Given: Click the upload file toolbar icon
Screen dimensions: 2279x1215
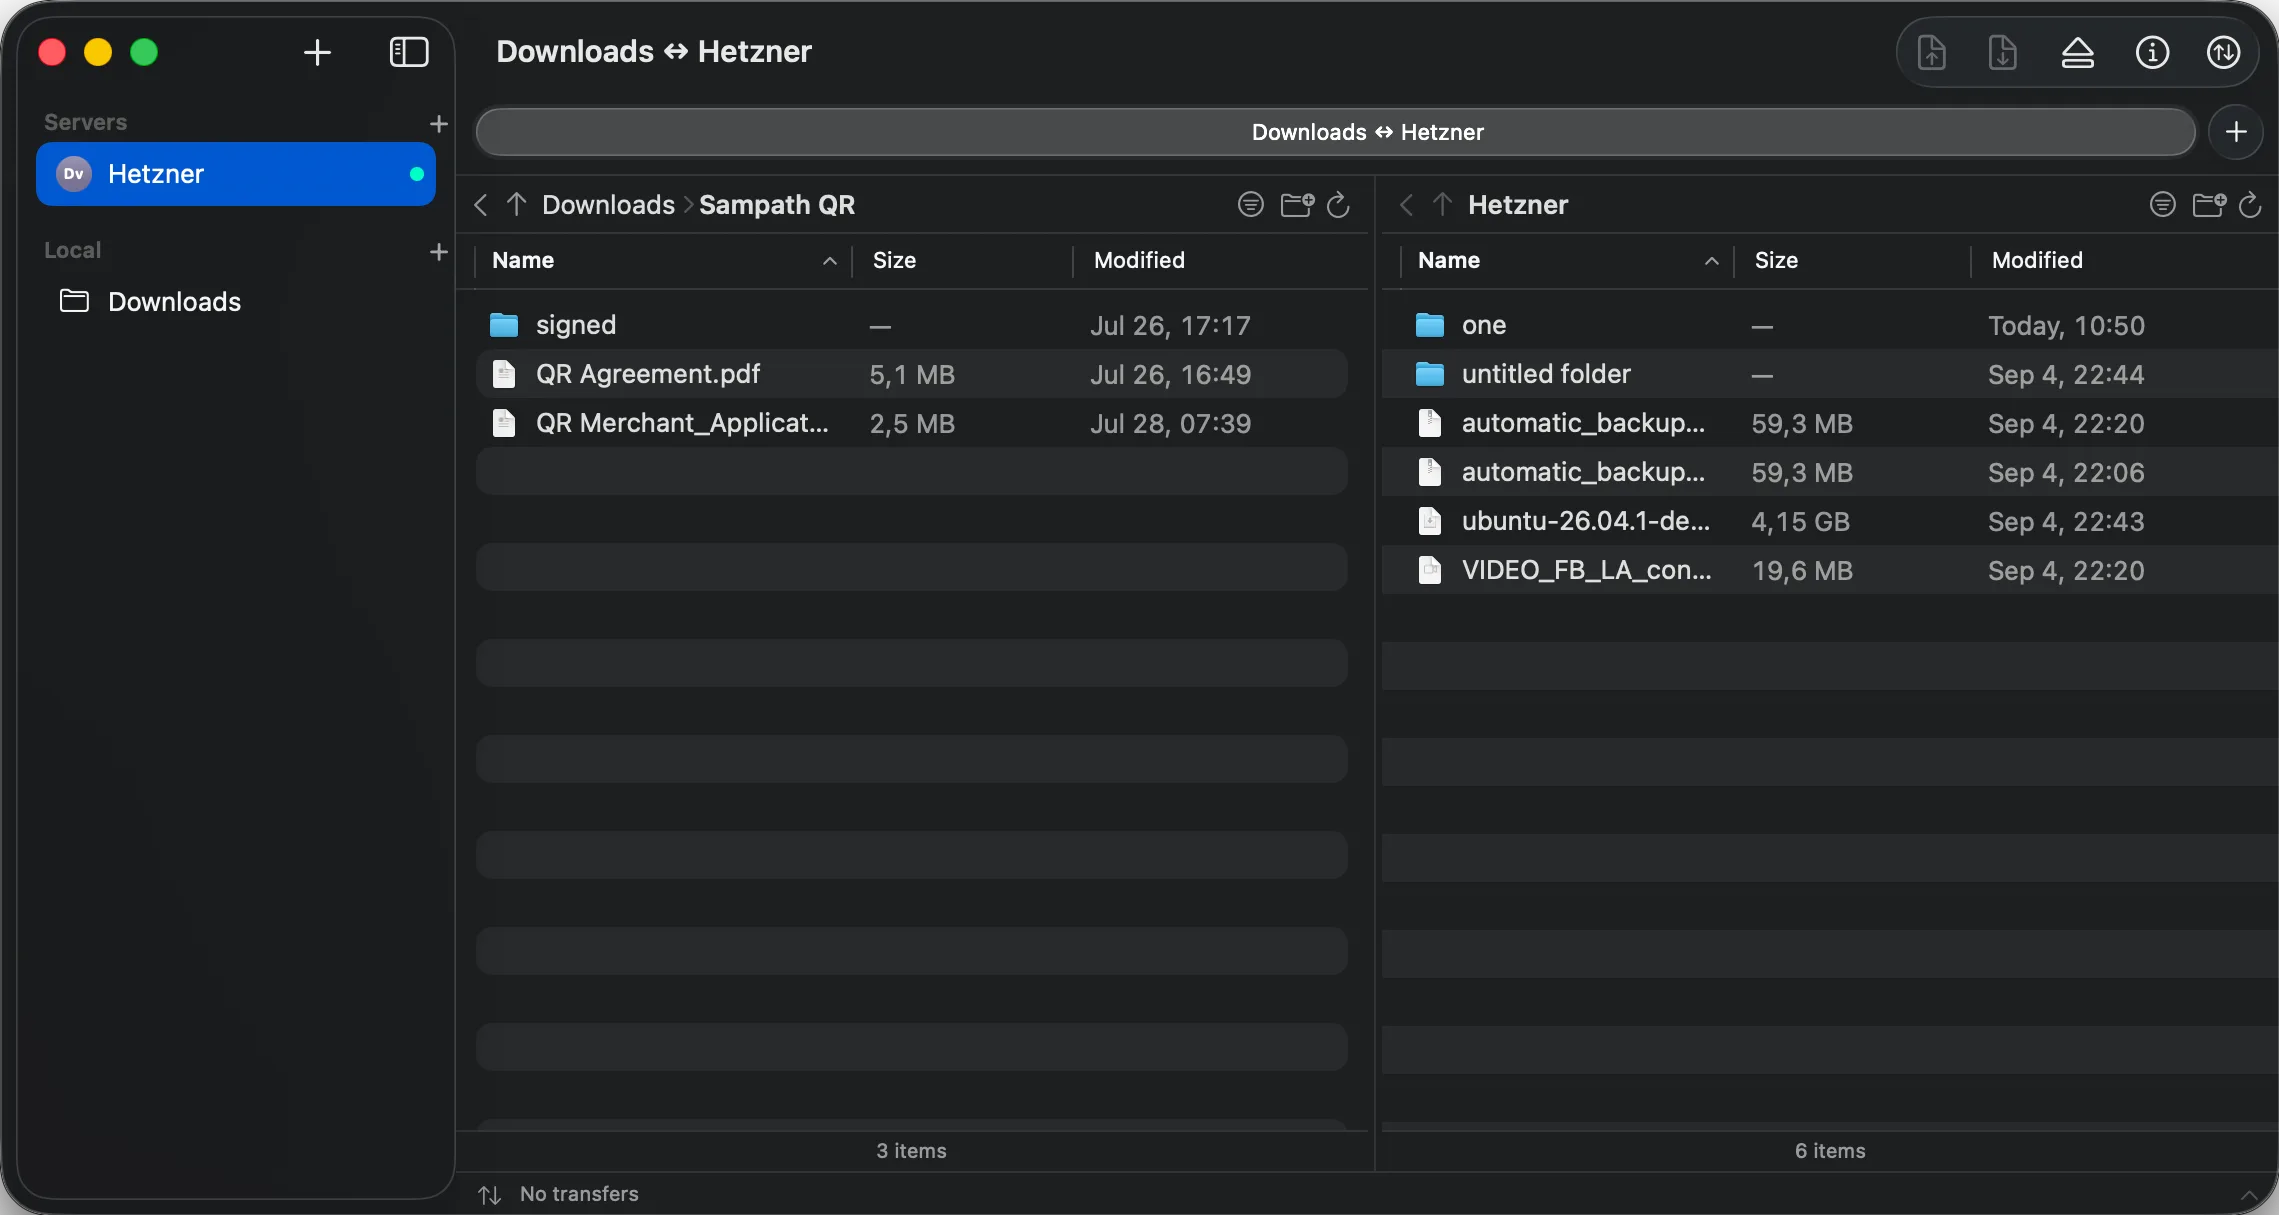Looking at the screenshot, I should pos(1931,52).
